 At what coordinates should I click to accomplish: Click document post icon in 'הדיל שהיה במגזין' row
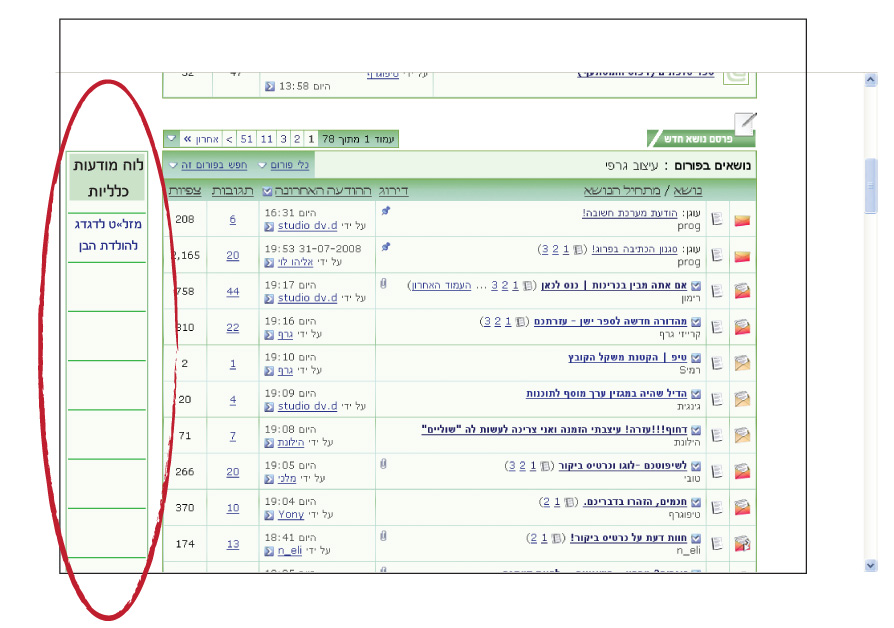click(x=717, y=399)
